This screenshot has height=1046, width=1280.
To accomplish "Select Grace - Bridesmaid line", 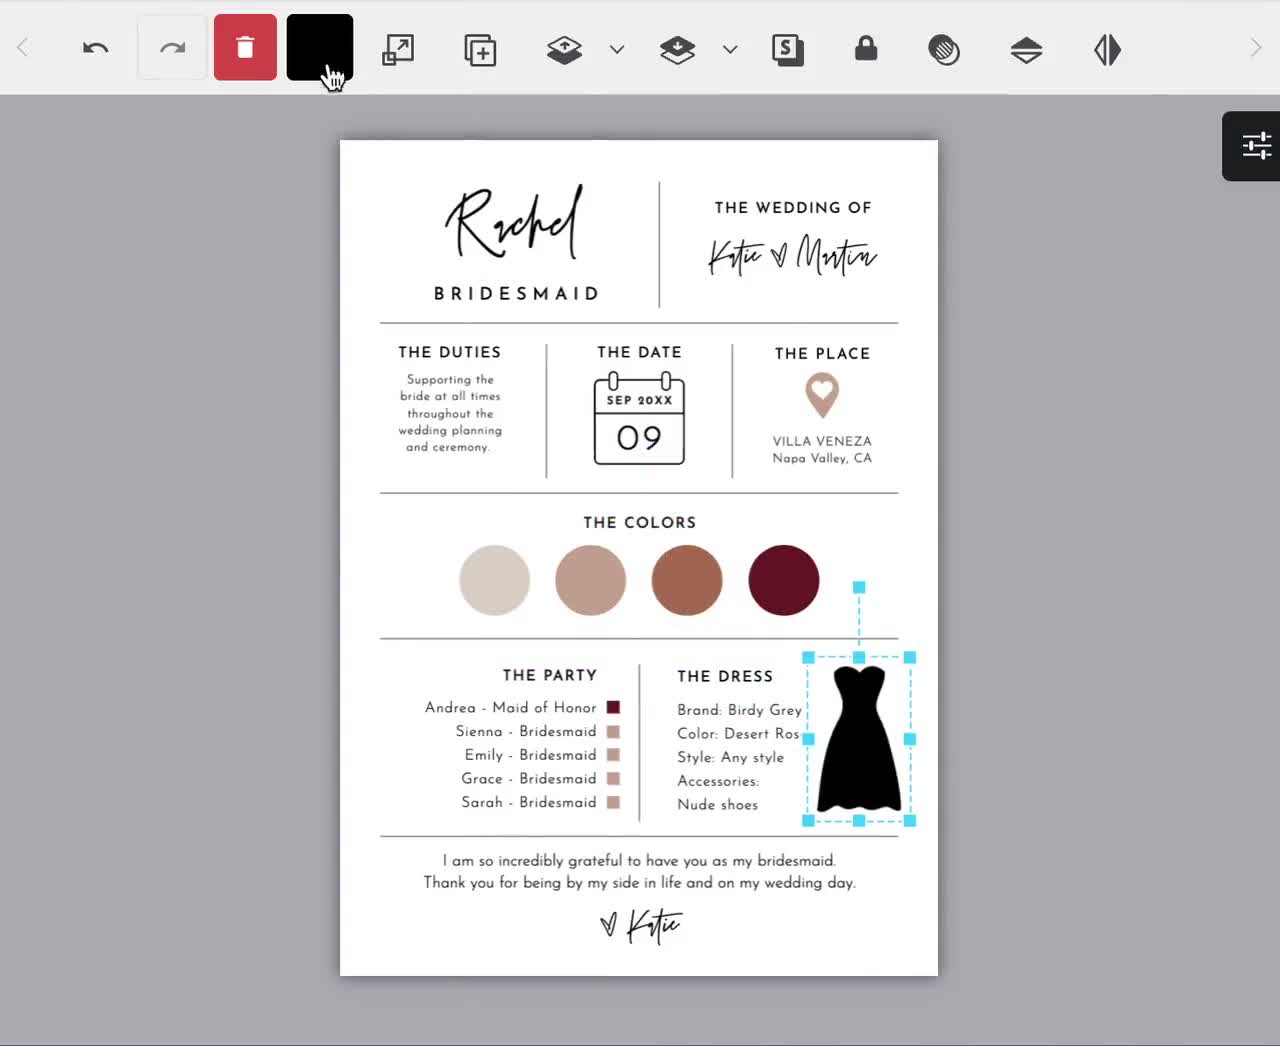I will click(x=528, y=778).
